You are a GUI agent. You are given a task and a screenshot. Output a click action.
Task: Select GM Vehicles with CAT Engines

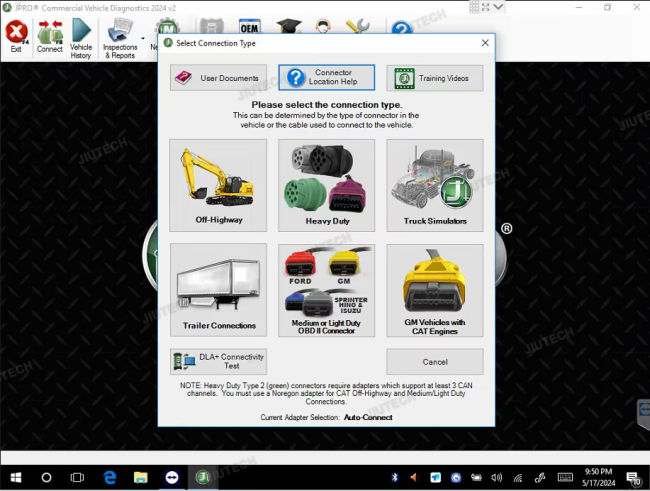point(434,290)
